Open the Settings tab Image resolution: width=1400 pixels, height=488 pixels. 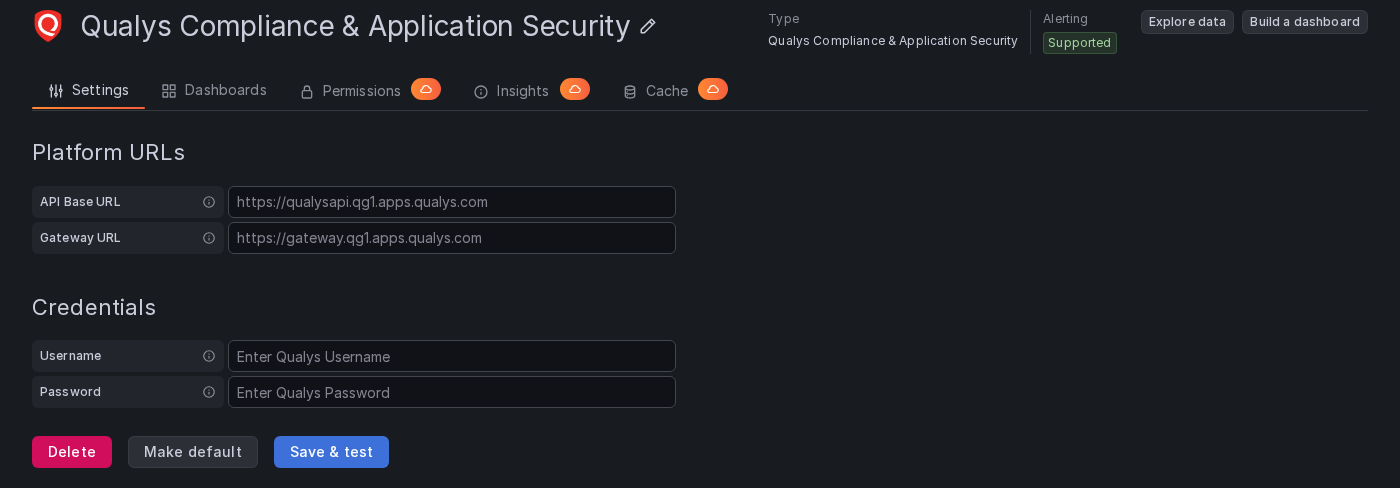coord(89,90)
